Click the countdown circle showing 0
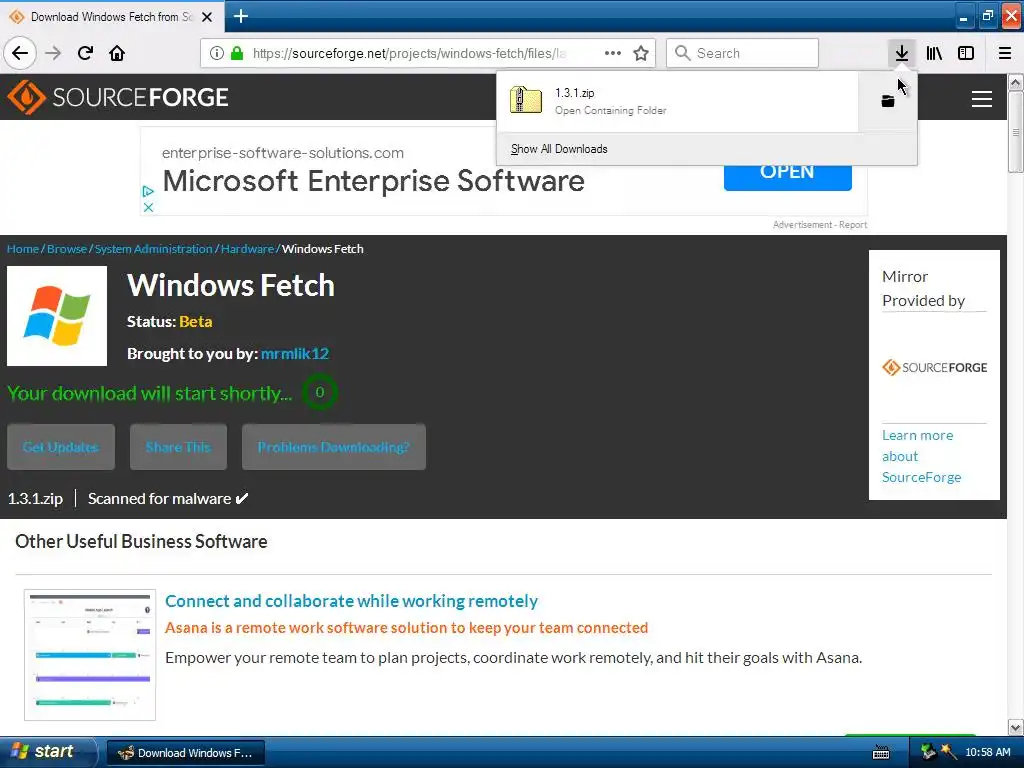1024x768 pixels. 319,392
